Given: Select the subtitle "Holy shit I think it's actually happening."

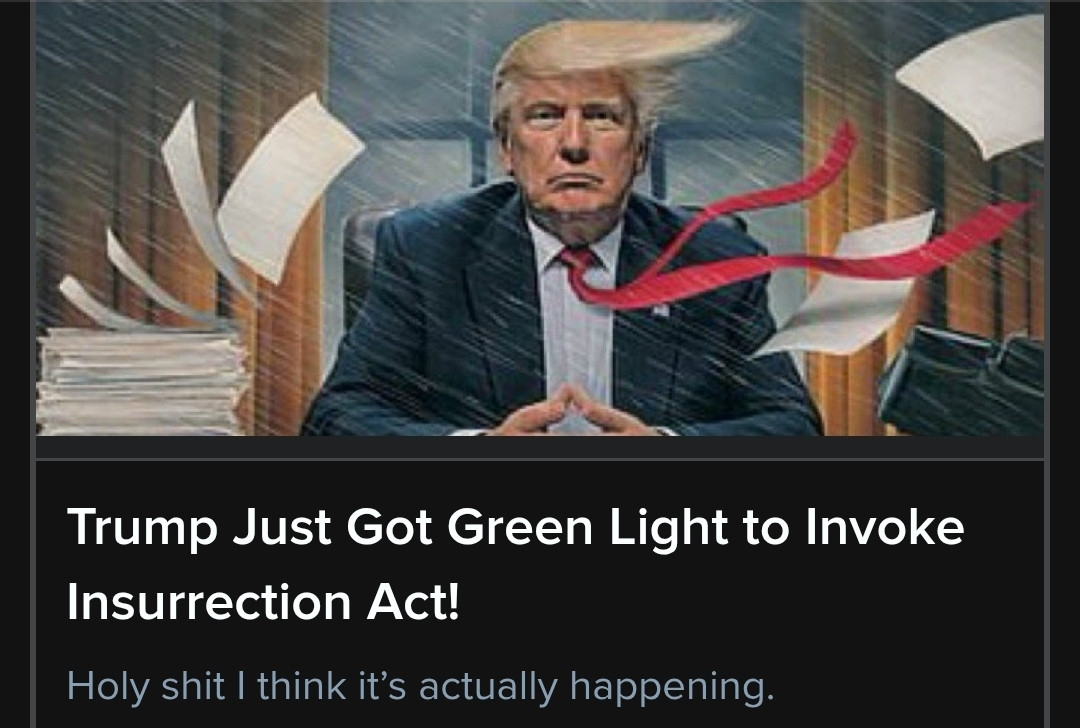Looking at the screenshot, I should [x=420, y=686].
